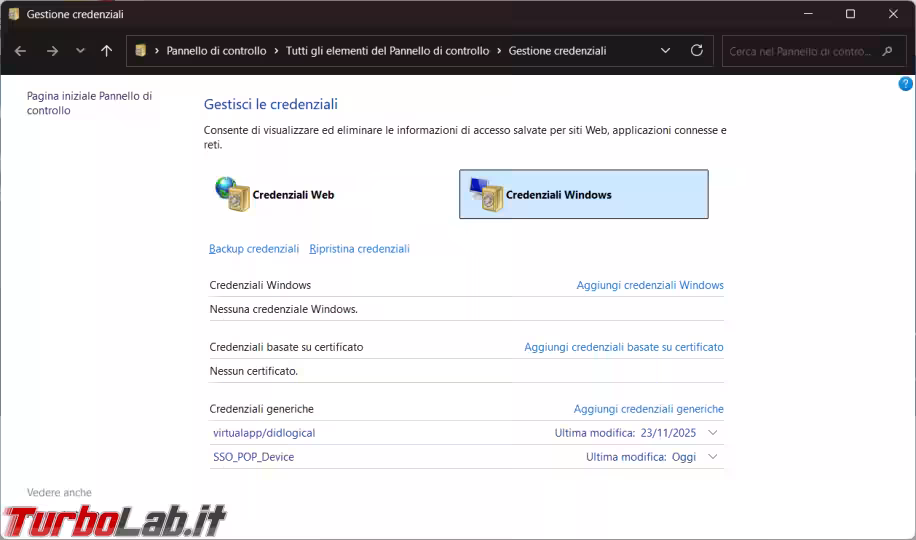
Task: Click the Credenziali Windows monitor safe icon
Action: [486, 194]
